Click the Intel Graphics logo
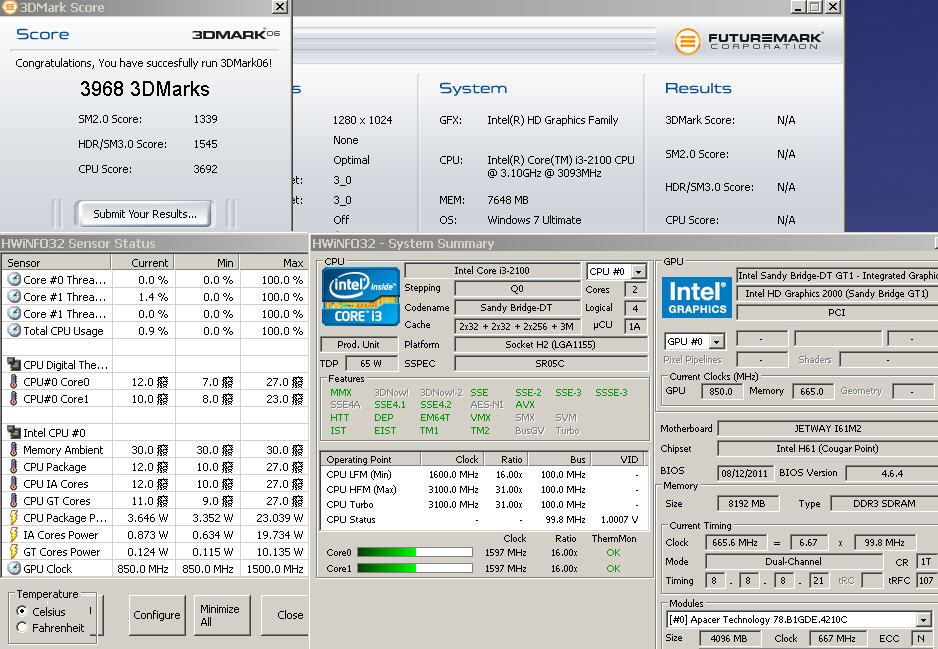Screen dimensions: 938x649 (696, 297)
